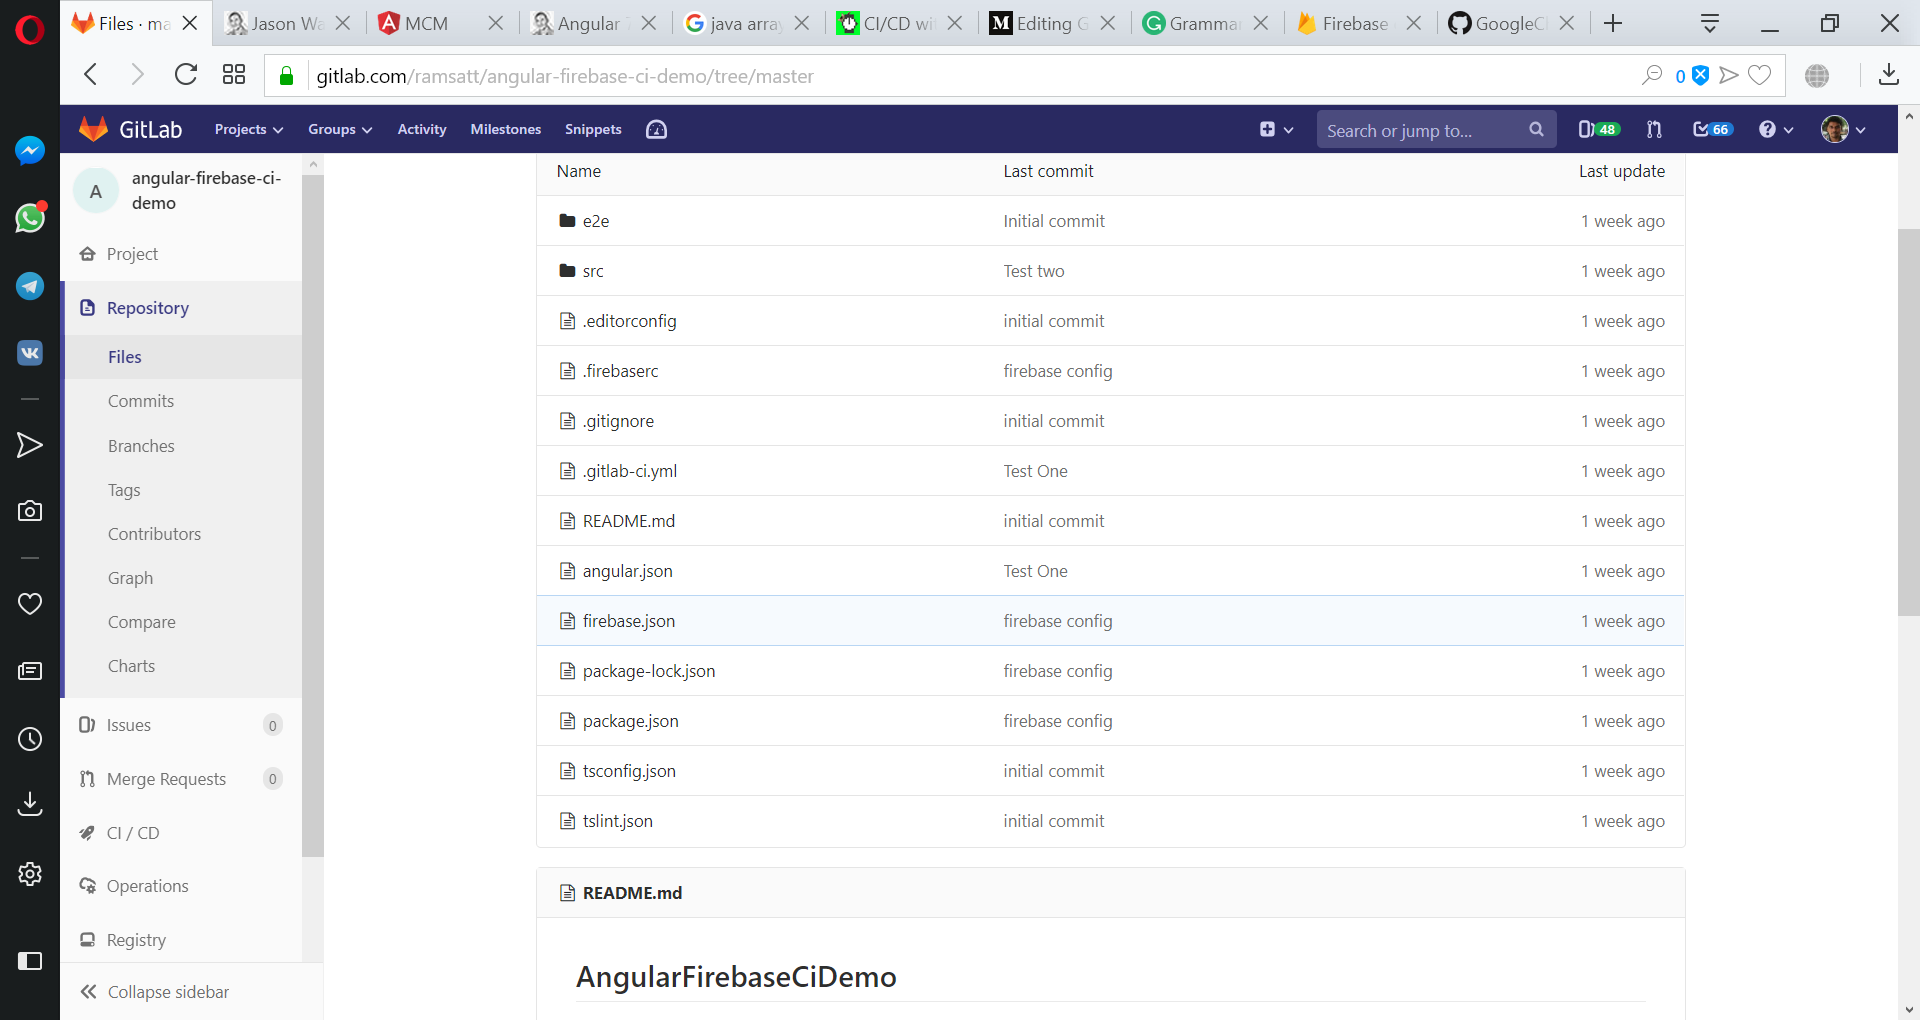Click the search magnifier icon

(1537, 129)
